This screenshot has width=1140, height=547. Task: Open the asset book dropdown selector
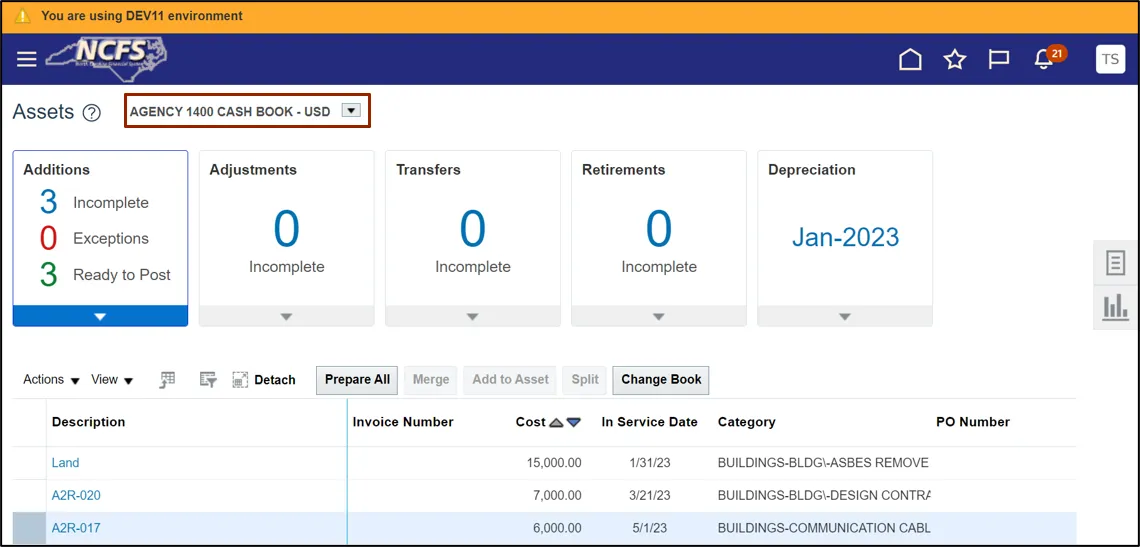pos(351,111)
